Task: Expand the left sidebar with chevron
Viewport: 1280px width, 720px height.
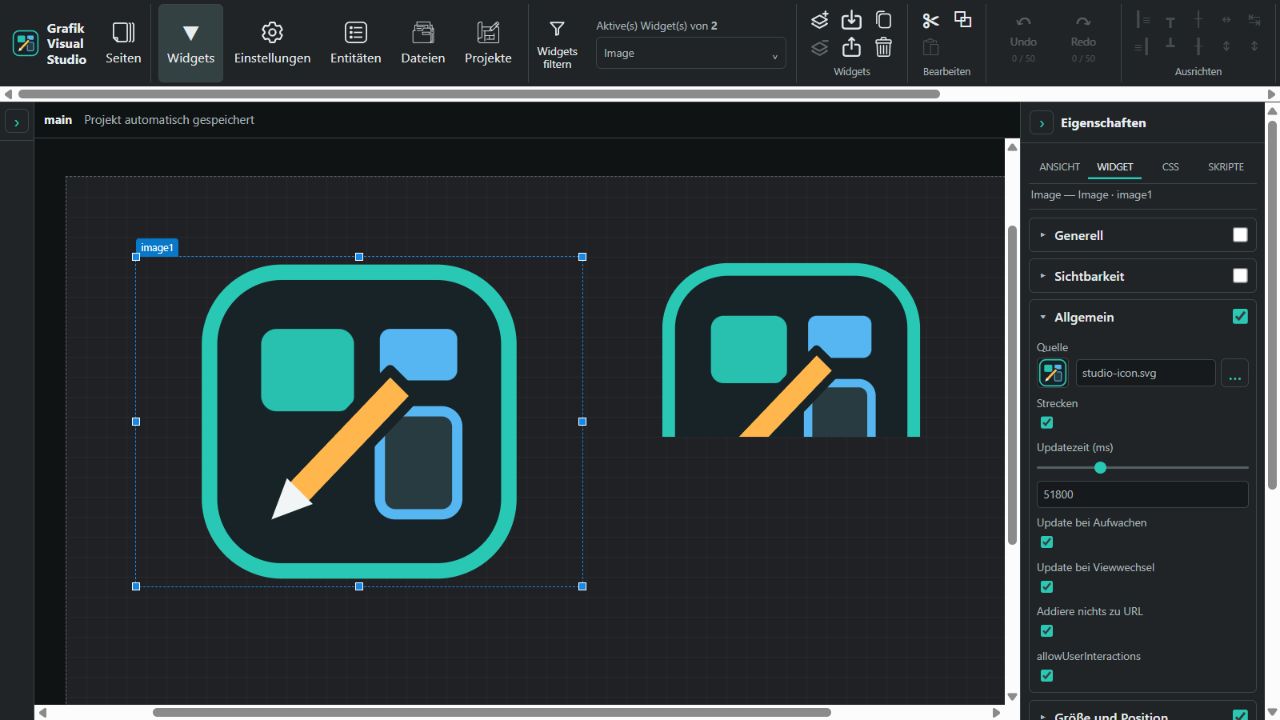Action: [17, 122]
